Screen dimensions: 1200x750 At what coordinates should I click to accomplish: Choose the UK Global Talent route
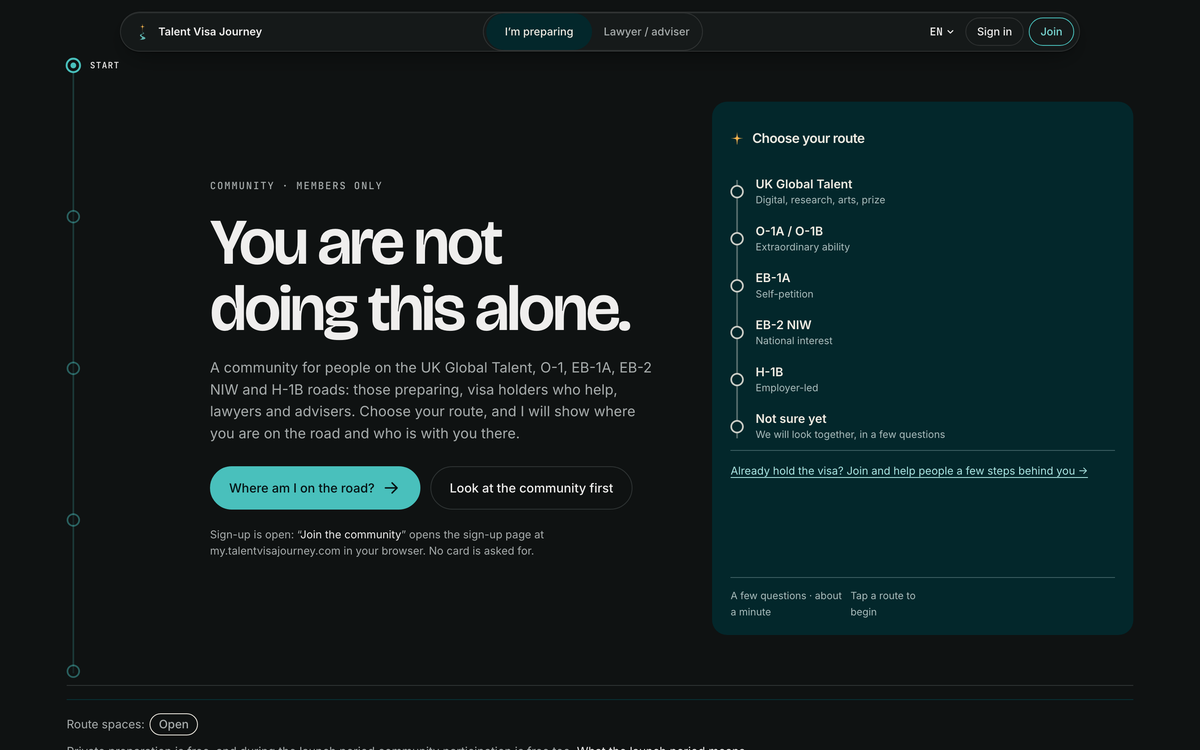922,191
